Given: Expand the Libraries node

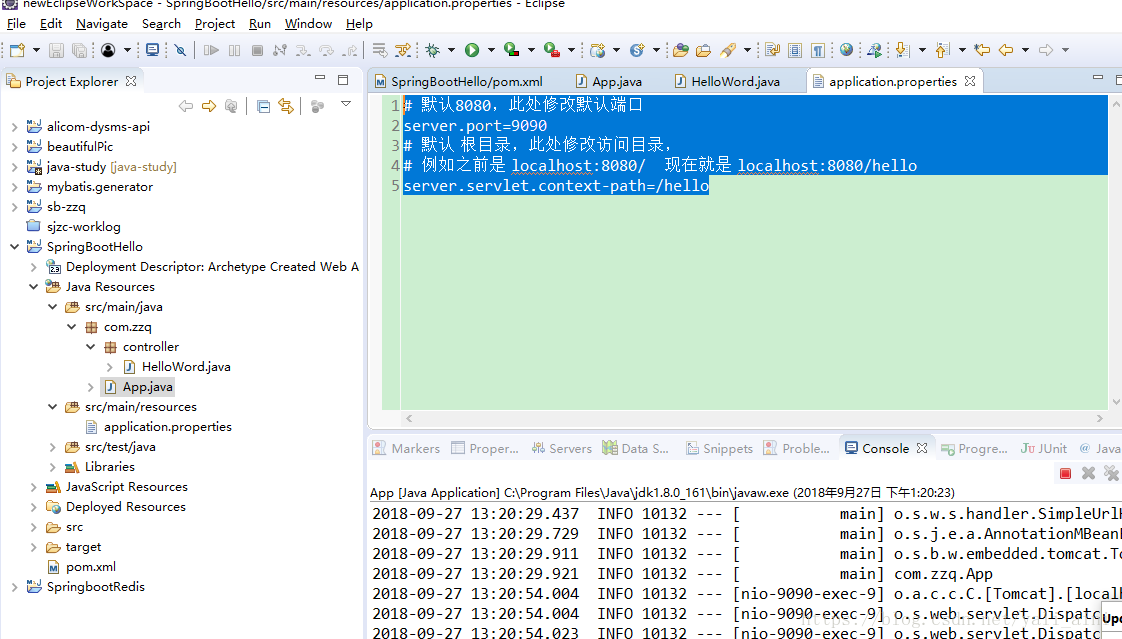Looking at the screenshot, I should 53,467.
